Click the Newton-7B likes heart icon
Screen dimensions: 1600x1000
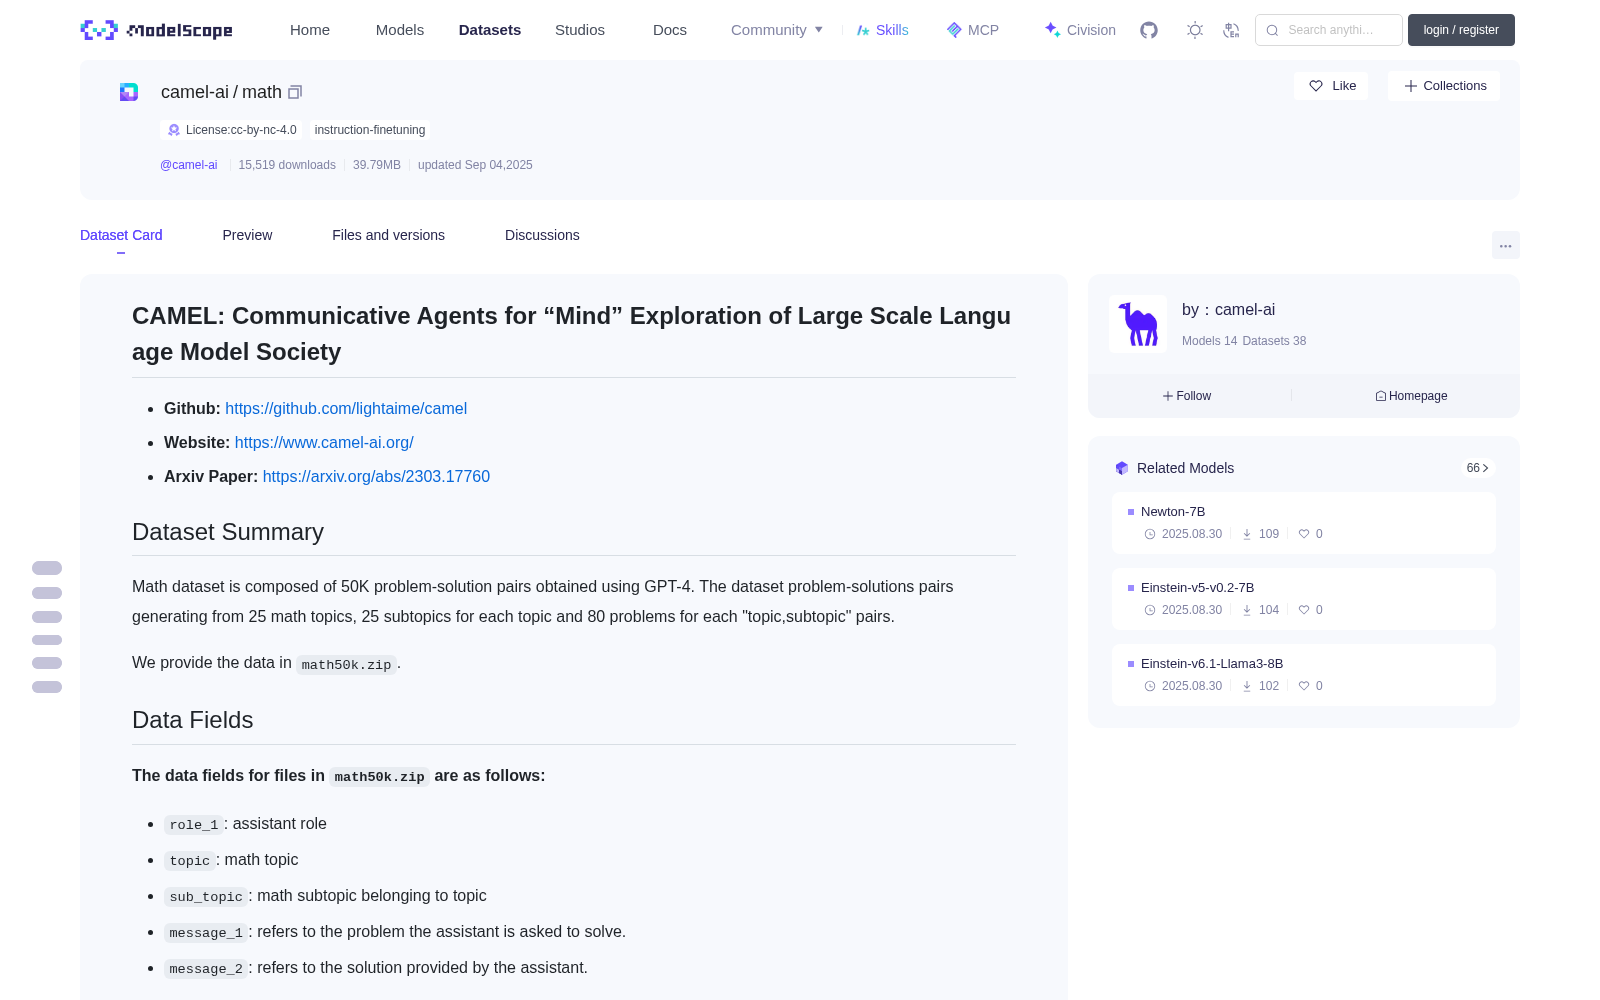coord(1304,534)
